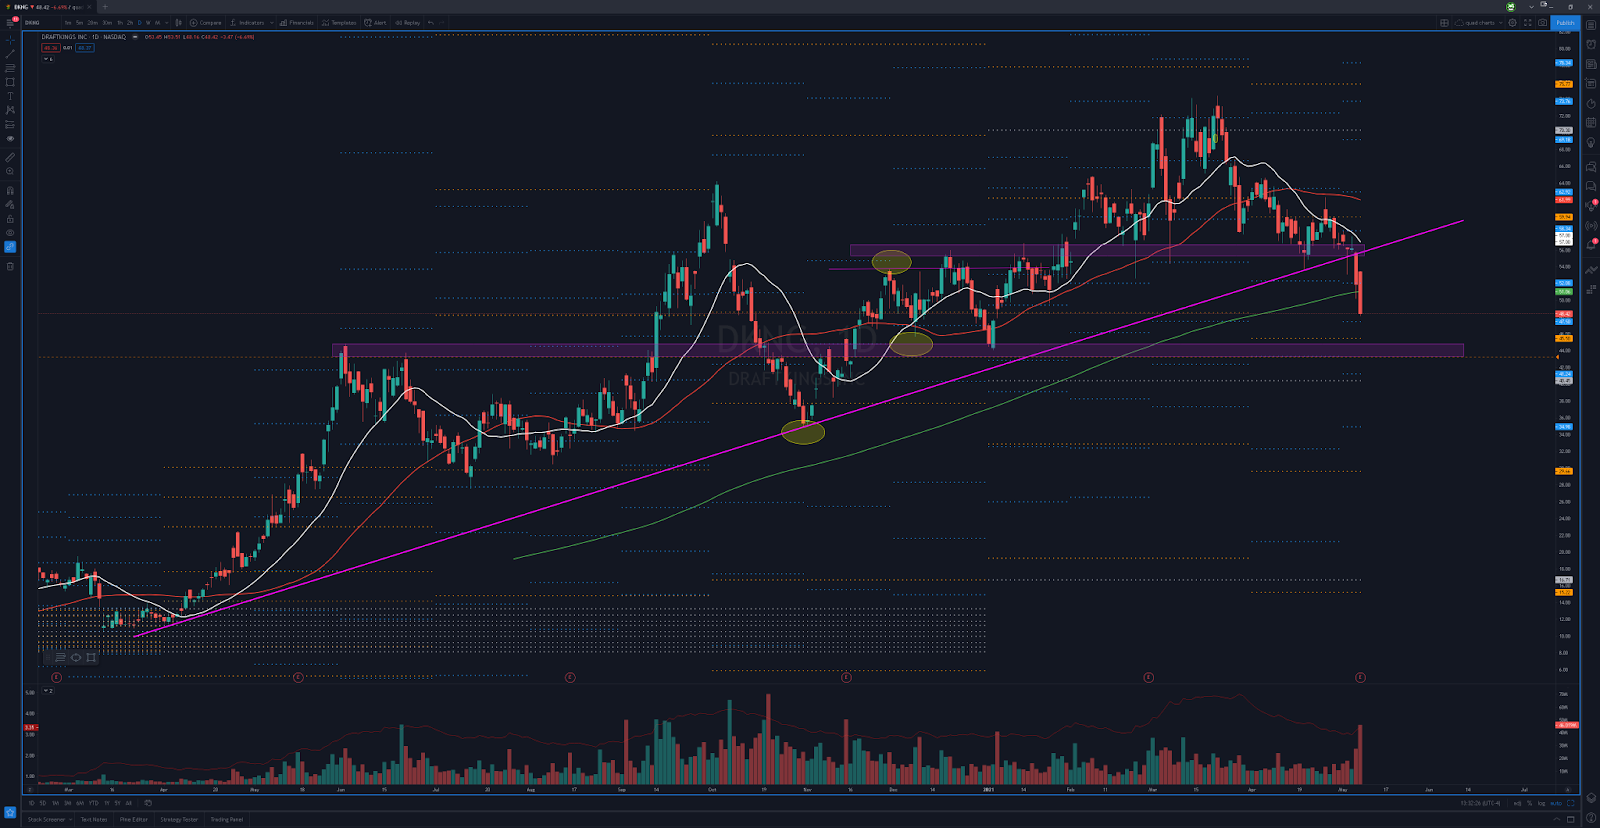
Task: Maximize the bottom panel
Action: (1570, 819)
